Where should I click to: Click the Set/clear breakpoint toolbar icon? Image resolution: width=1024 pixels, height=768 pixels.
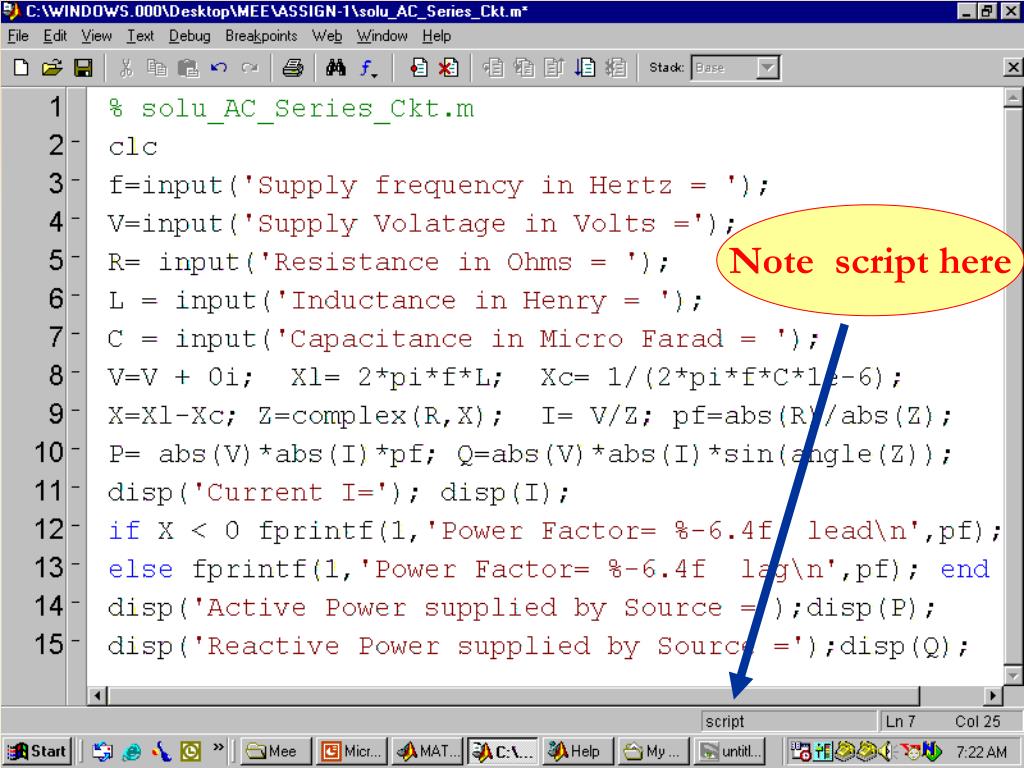coord(419,67)
